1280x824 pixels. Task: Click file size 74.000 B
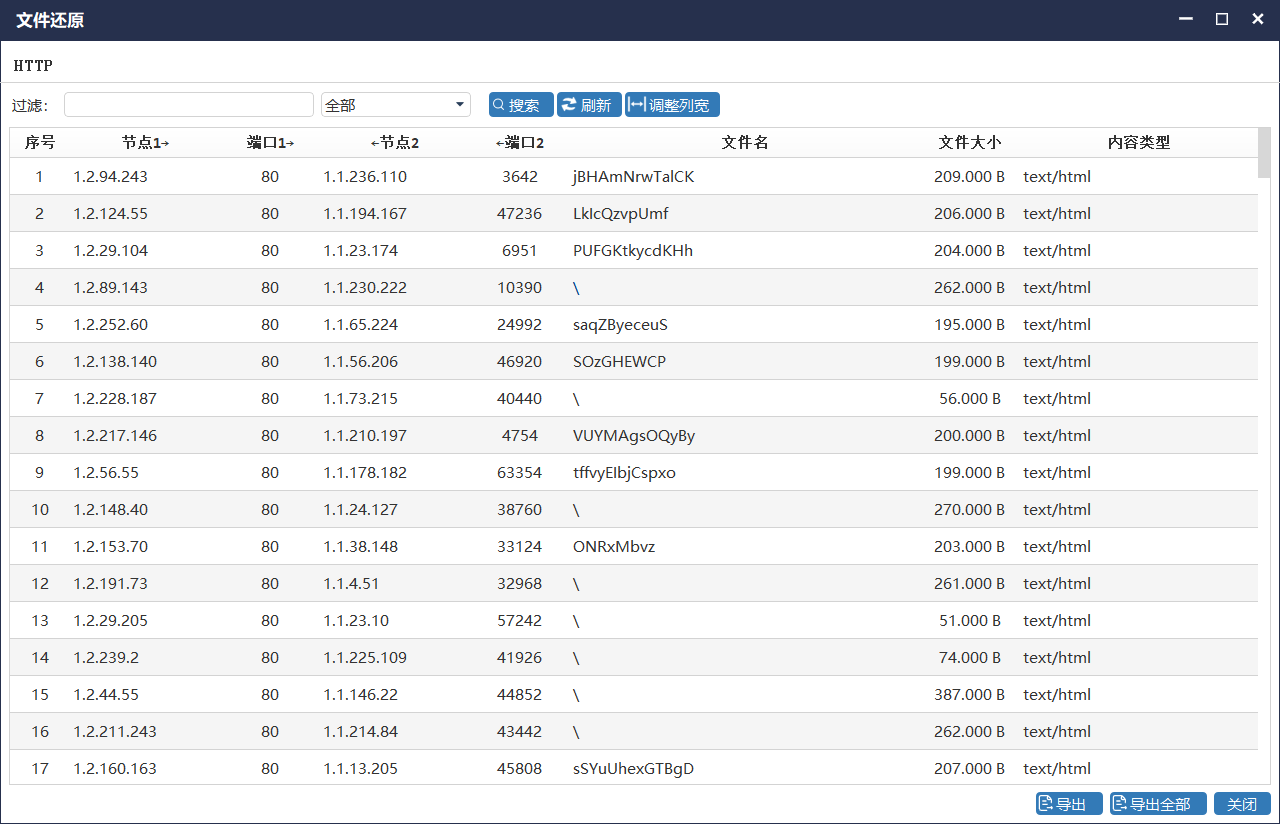click(970, 658)
